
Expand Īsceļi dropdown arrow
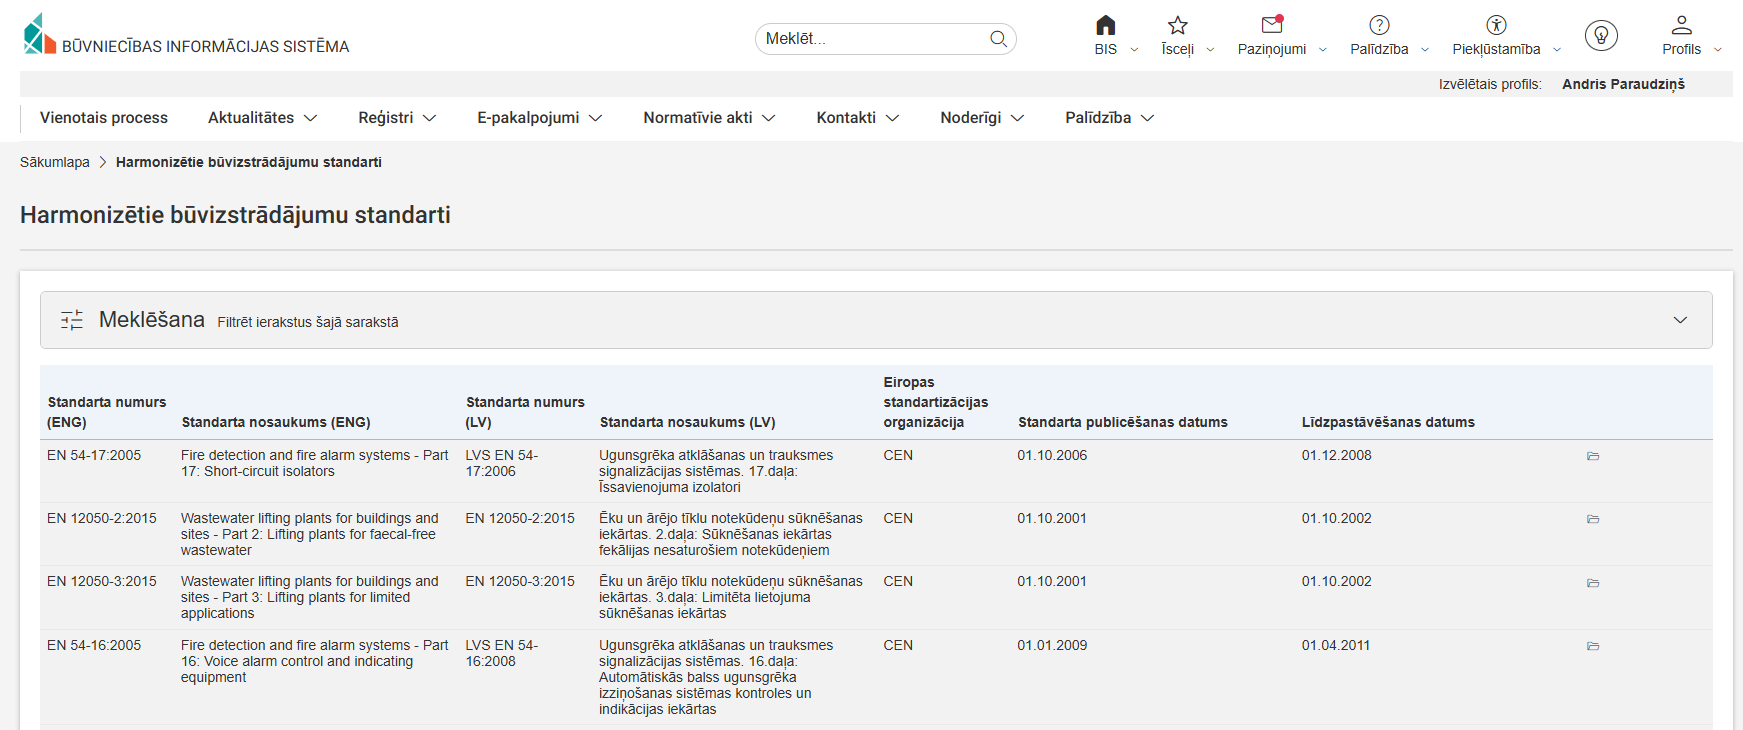(x=1210, y=50)
